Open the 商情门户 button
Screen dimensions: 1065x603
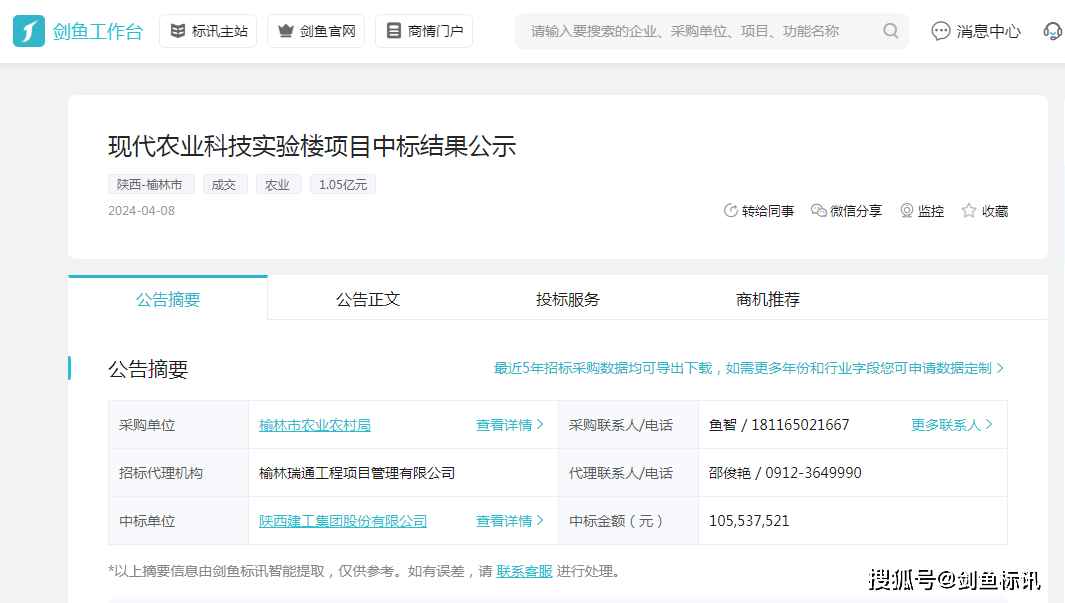coord(424,31)
